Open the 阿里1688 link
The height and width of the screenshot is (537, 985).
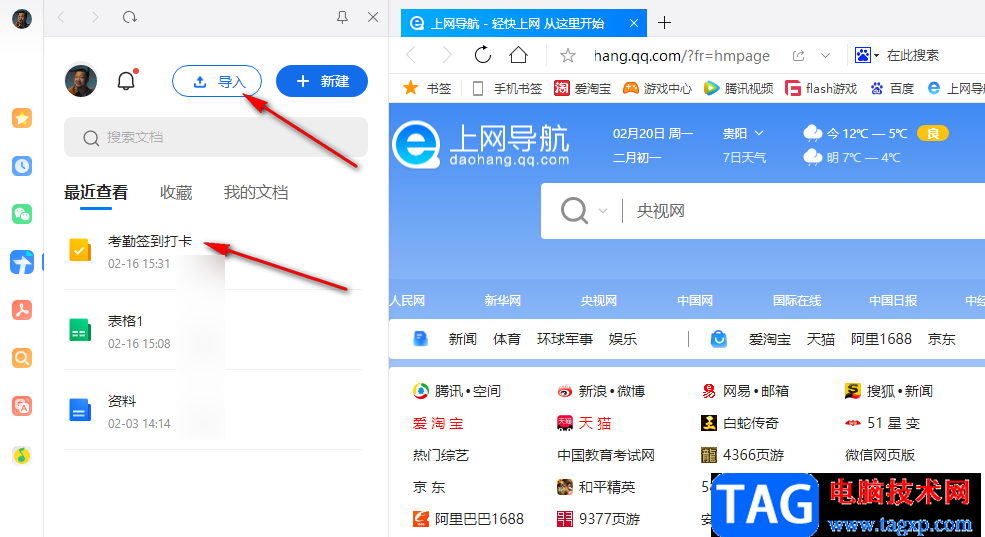tap(881, 339)
